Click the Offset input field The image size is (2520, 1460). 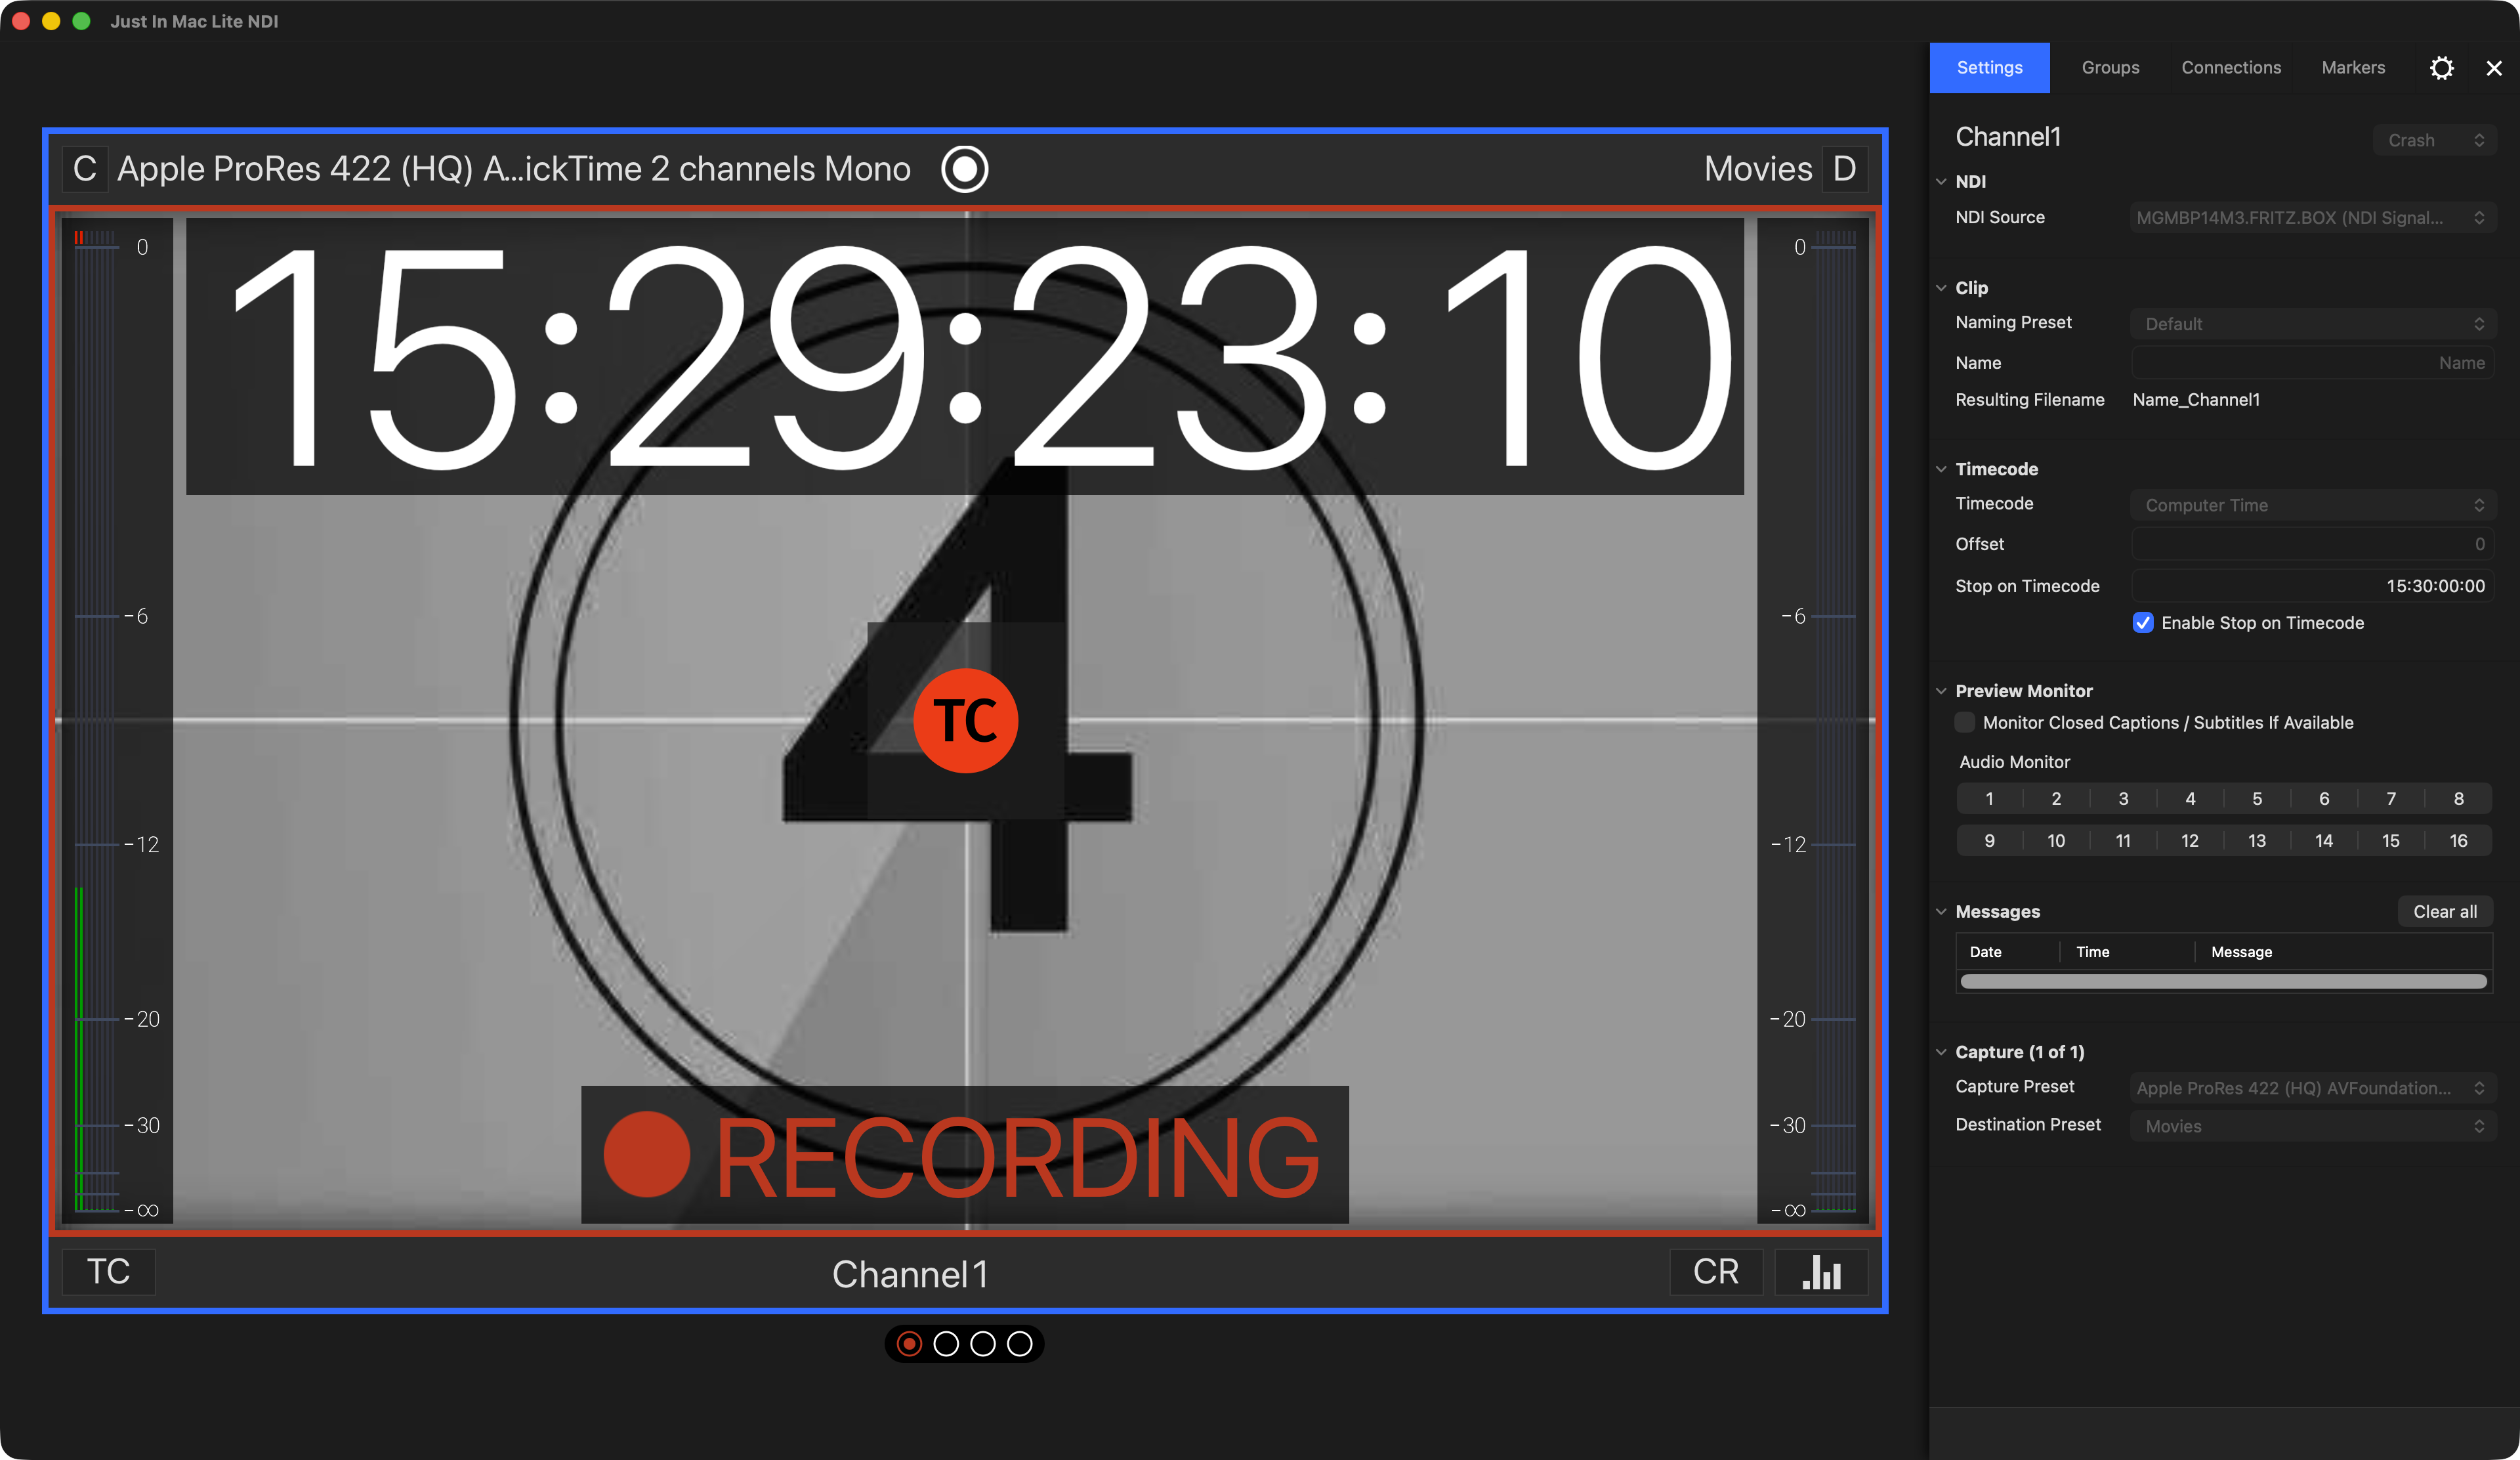[x=2312, y=544]
